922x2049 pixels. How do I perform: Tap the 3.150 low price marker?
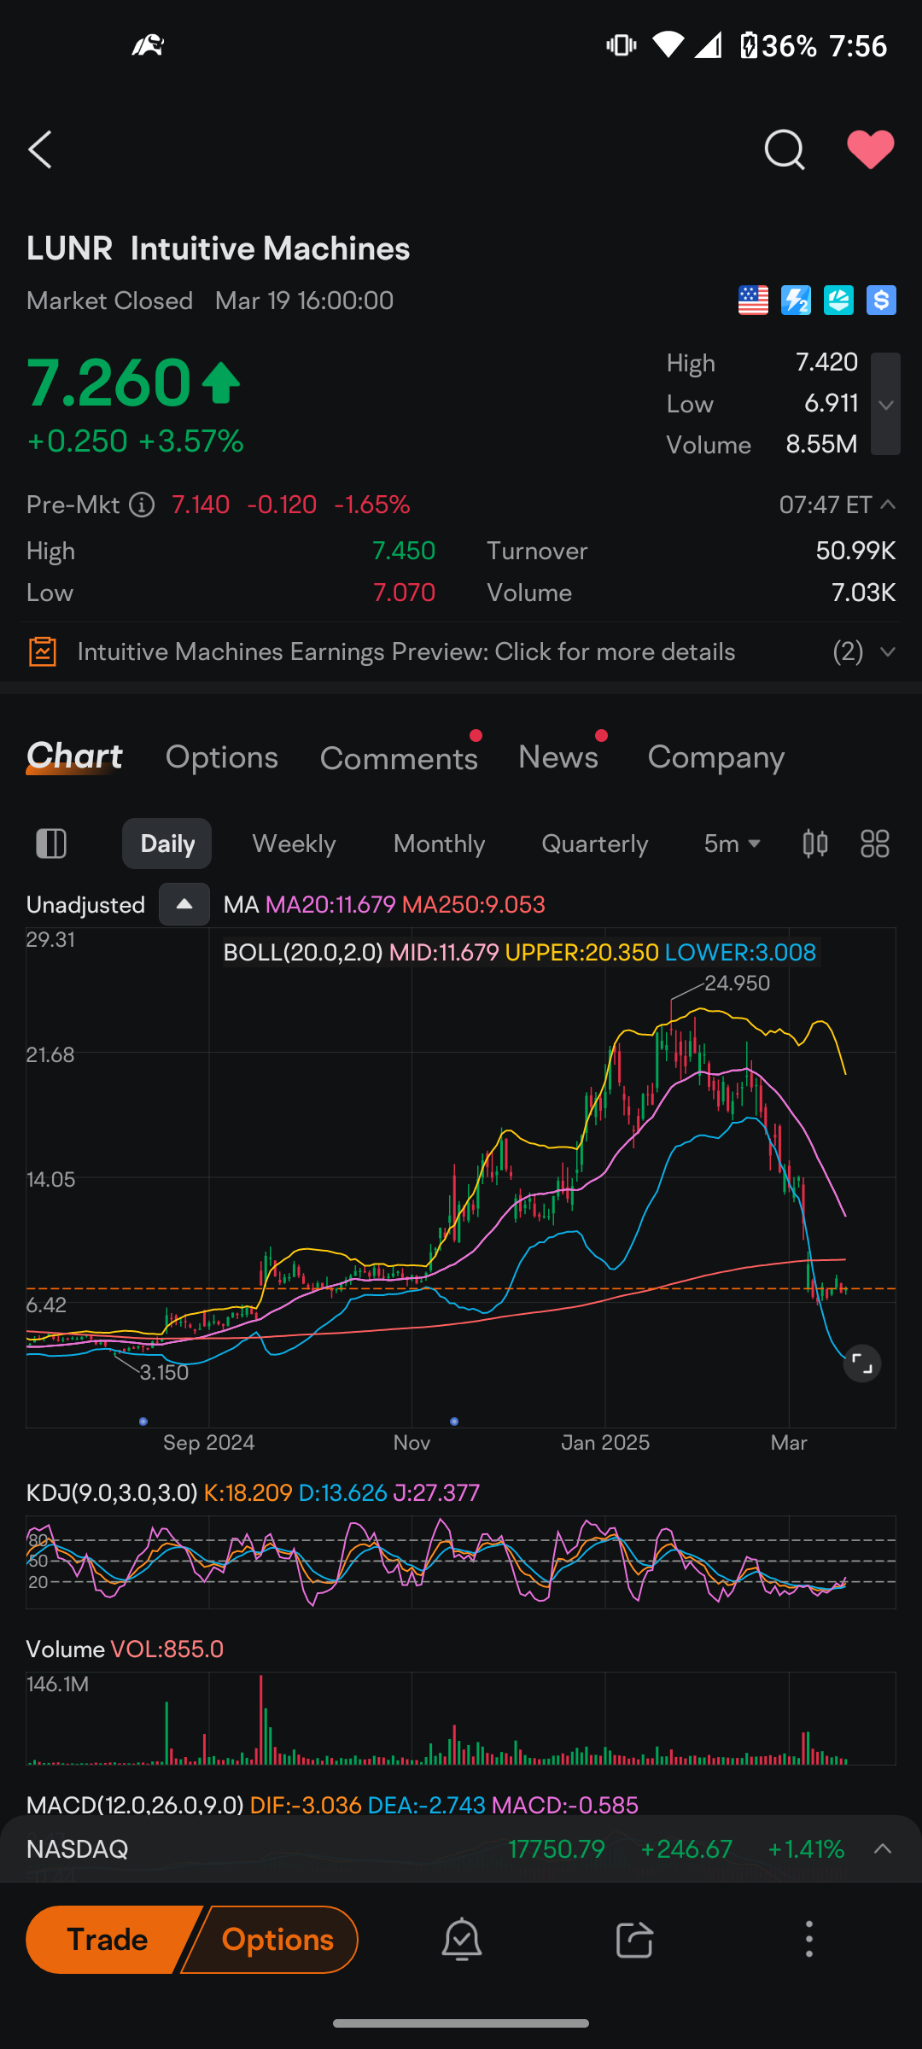coord(164,1372)
